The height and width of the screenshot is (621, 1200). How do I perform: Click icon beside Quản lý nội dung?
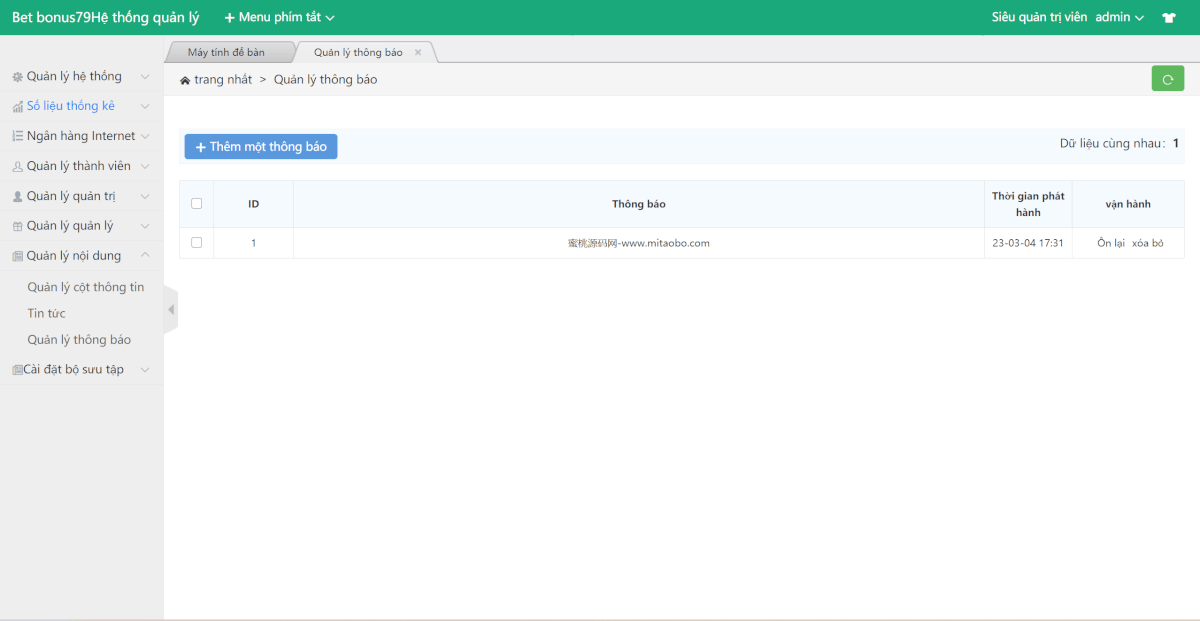pos(17,256)
